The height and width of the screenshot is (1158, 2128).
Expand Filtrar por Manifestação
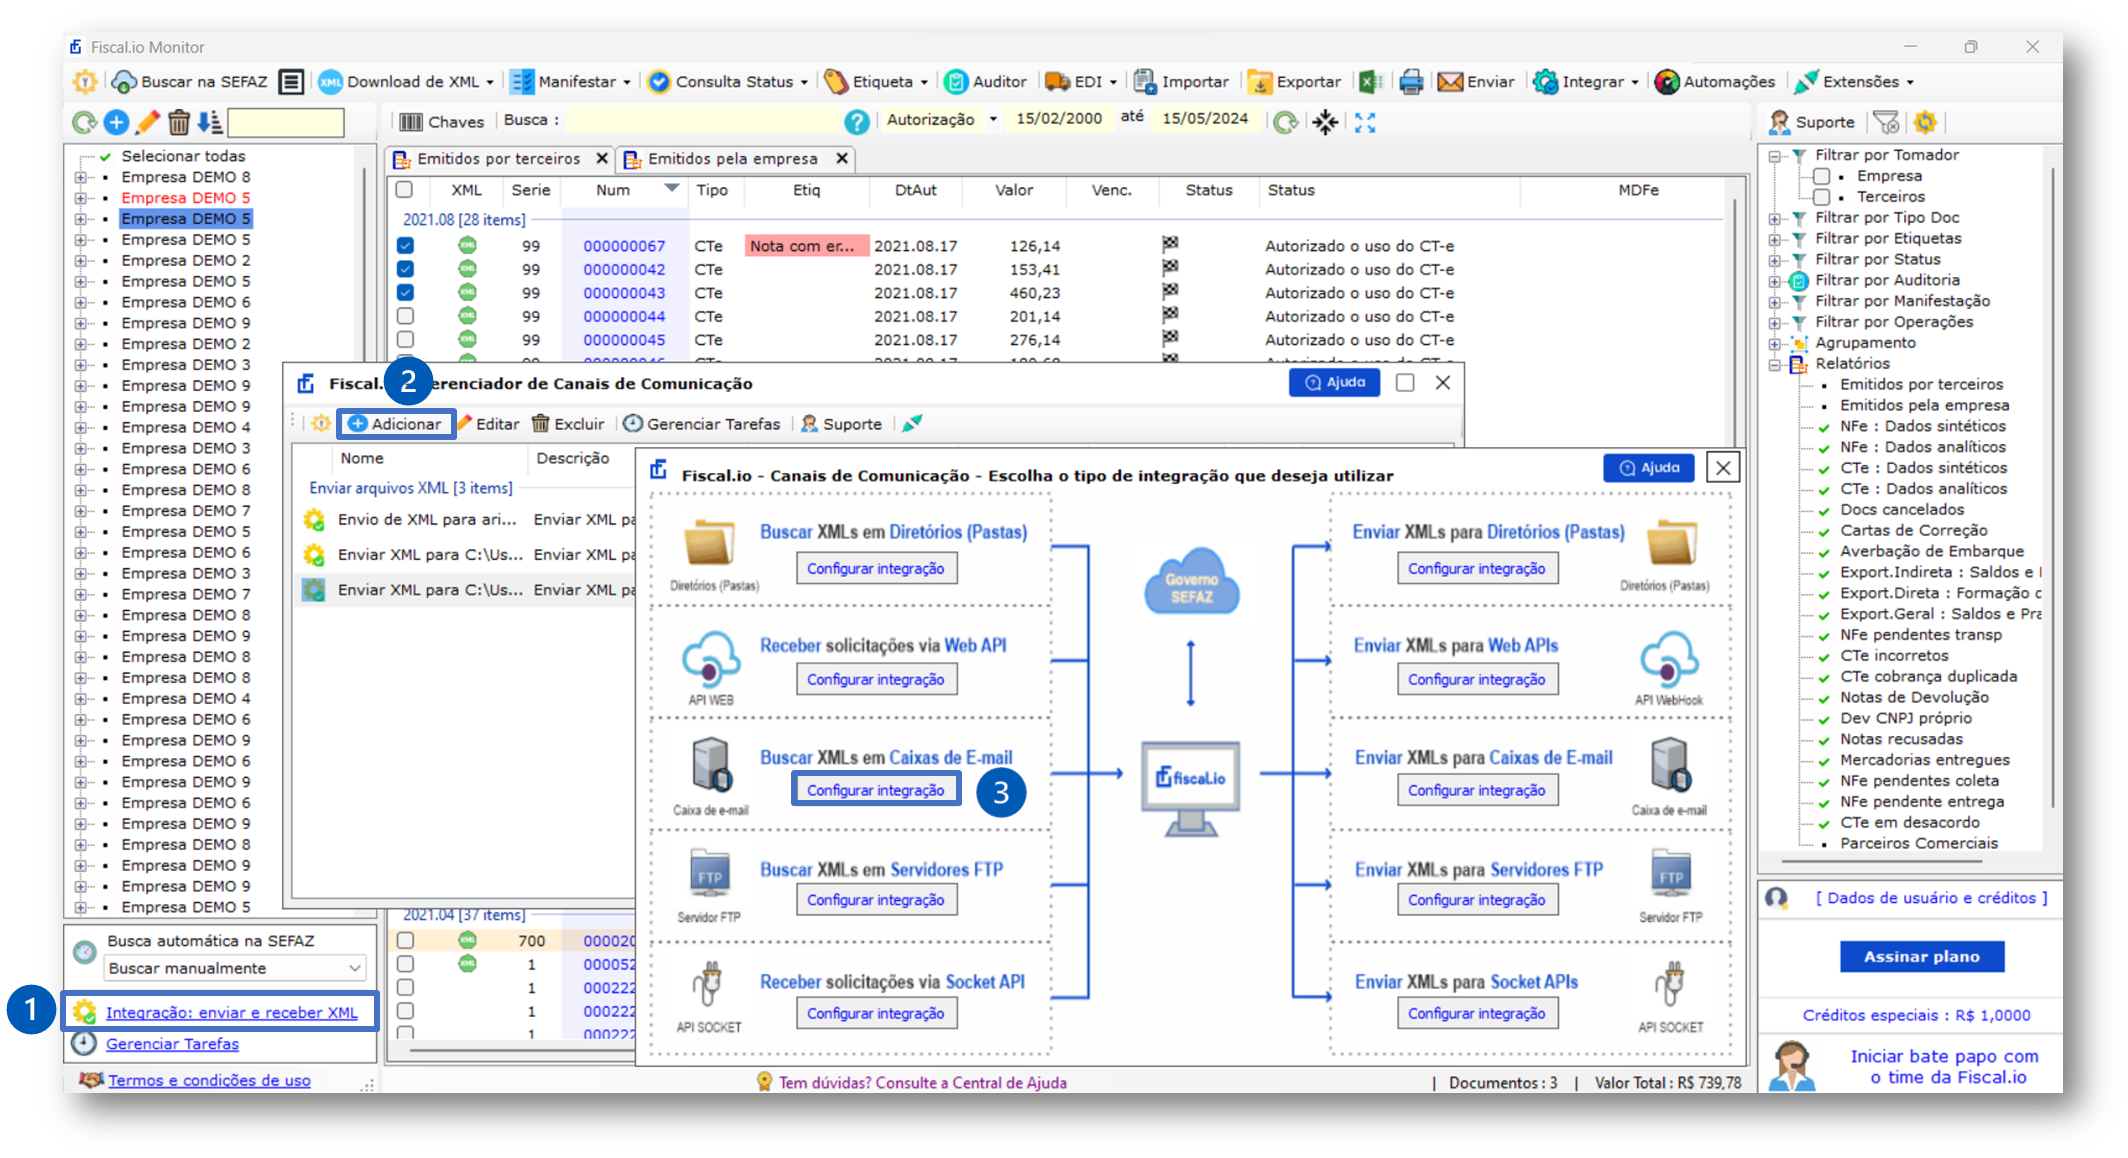click(x=1775, y=302)
